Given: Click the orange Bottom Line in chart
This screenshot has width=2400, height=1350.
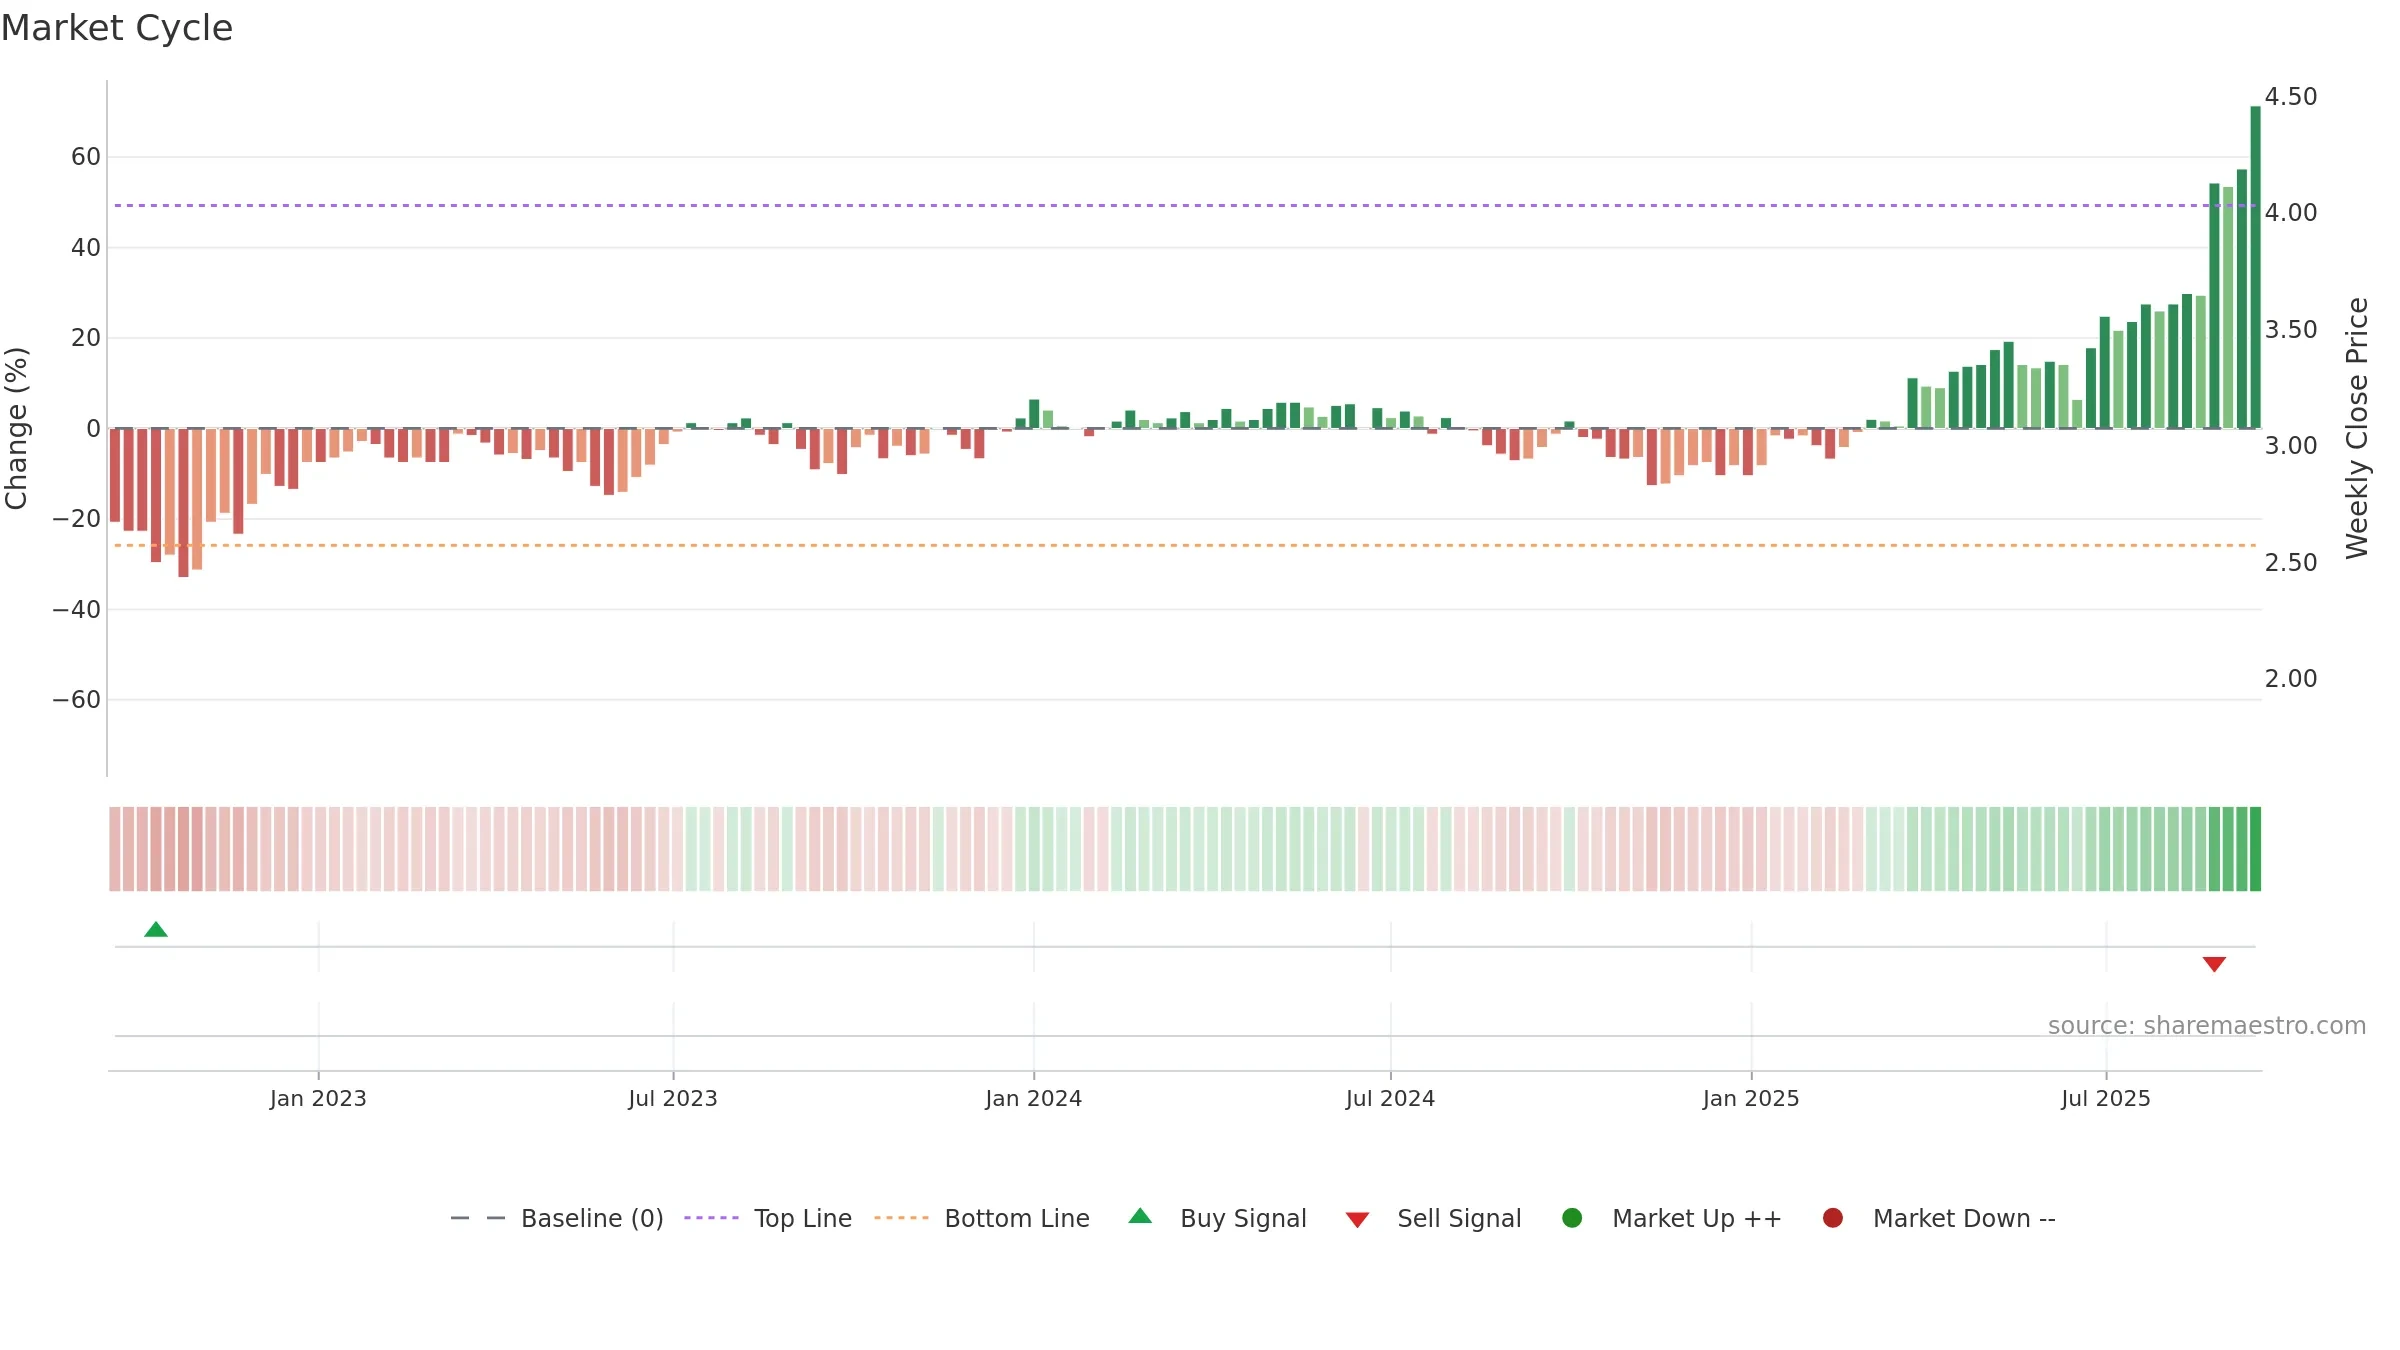Looking at the screenshot, I should click(x=1185, y=545).
